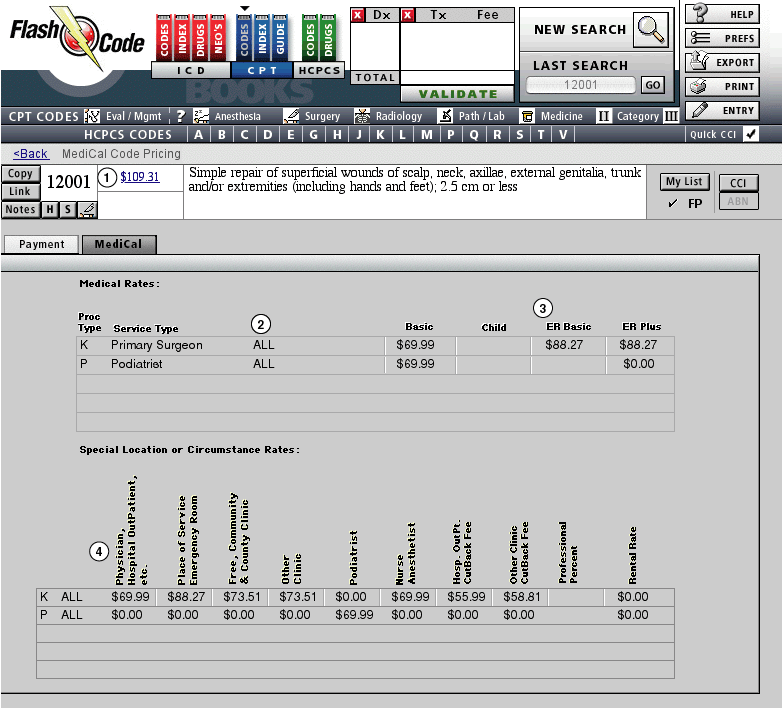The width and height of the screenshot is (782, 708).
Task: Click the Export button
Action: pyautogui.click(x=722, y=62)
